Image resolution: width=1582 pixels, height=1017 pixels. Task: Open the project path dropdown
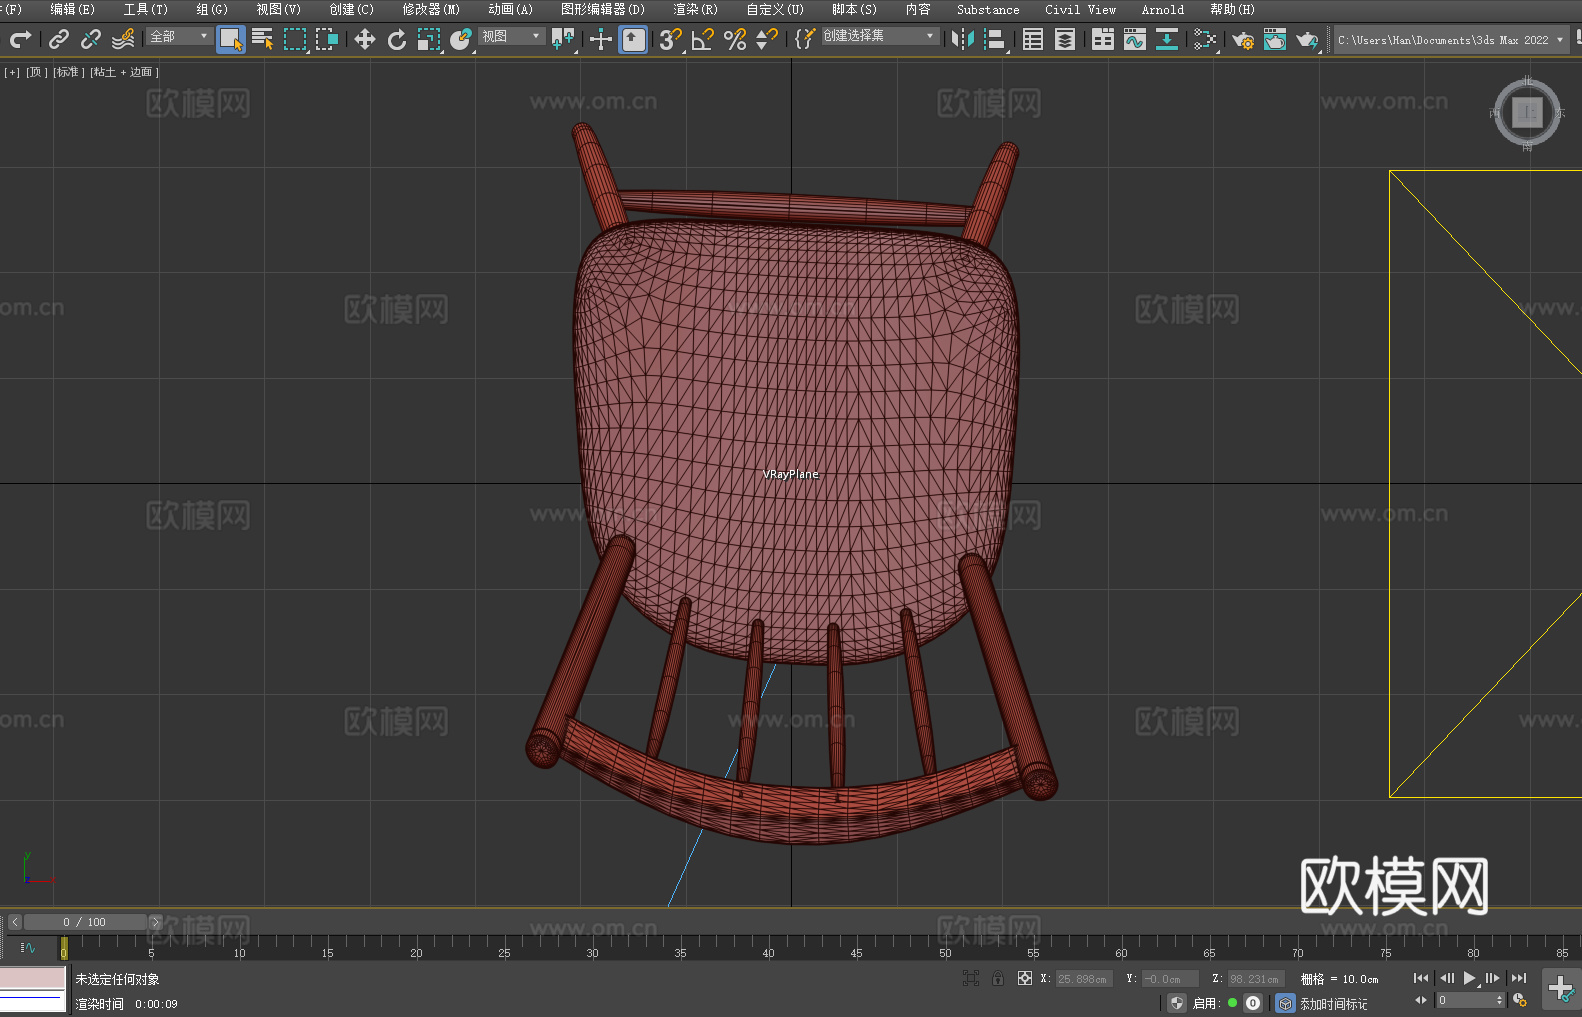1450,40
